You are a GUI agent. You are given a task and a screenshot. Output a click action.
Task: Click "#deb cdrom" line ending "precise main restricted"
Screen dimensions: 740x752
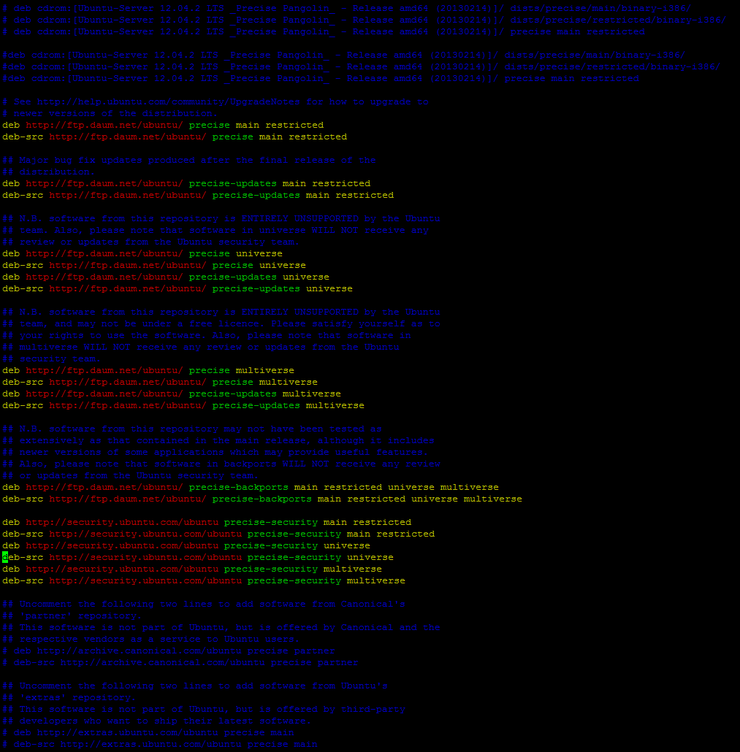[321, 79]
